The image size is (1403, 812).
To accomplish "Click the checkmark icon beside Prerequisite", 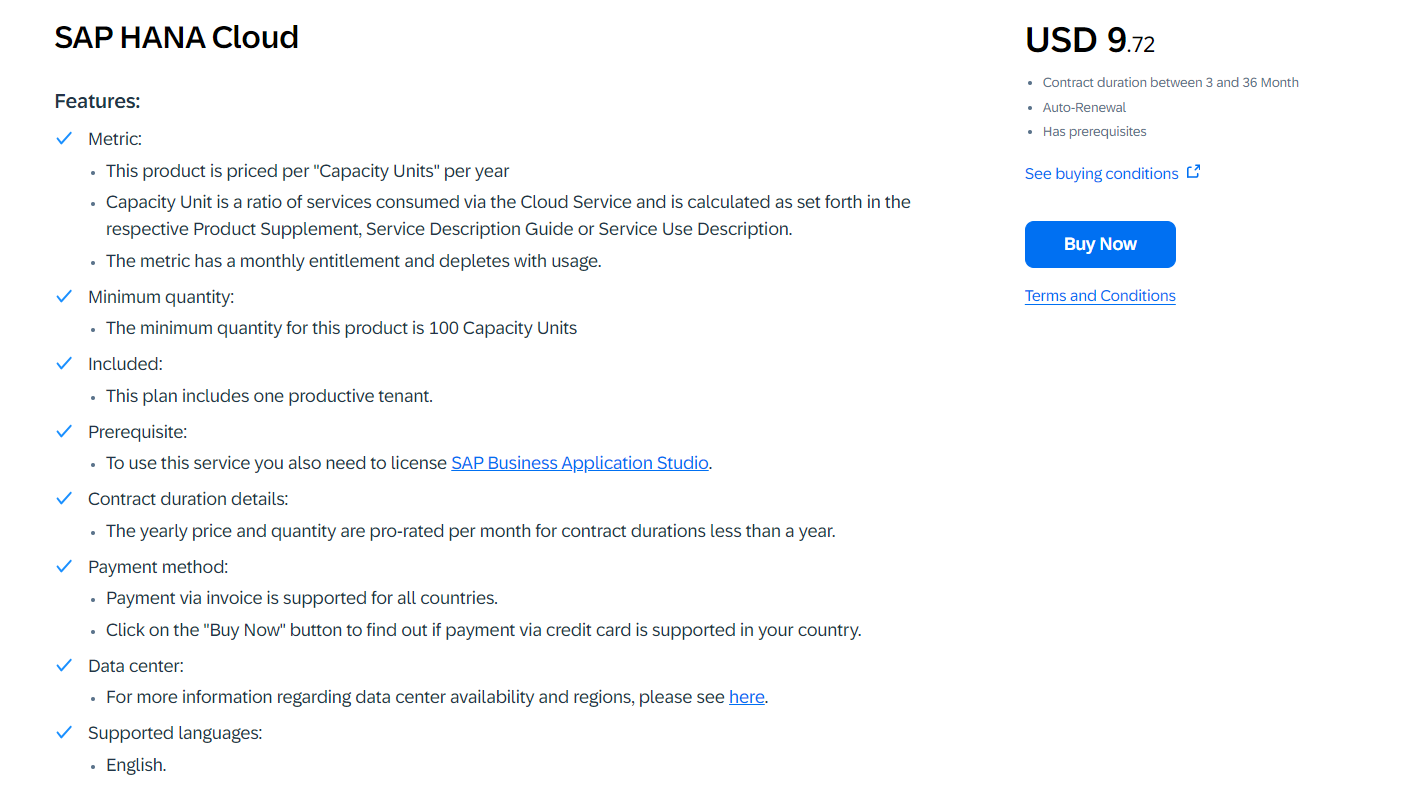I will click(64, 430).
